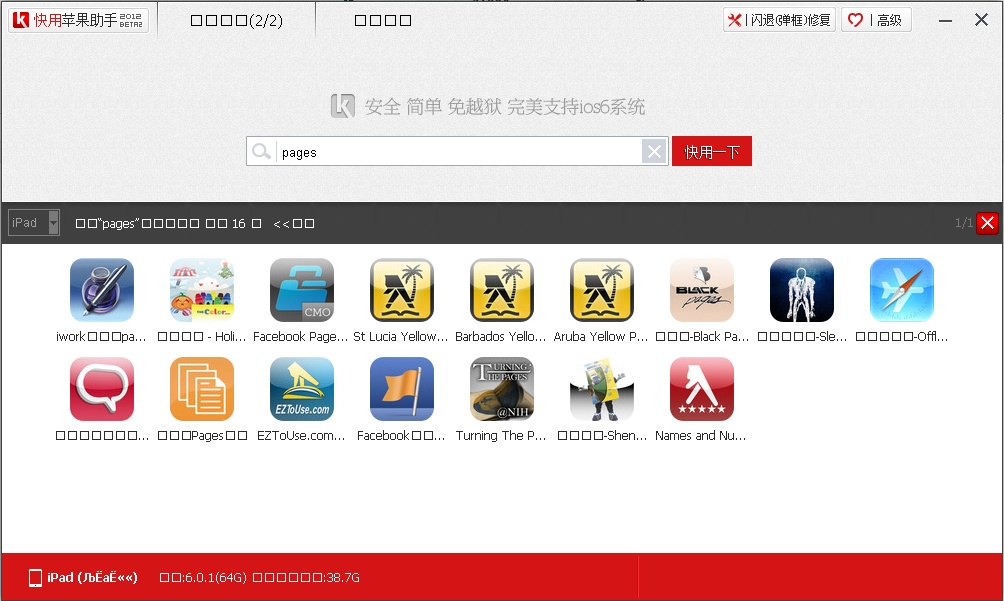Screen dimensions: 1004x601
Task: Click the 6.0.1(64G) version info text
Action: pyautogui.click(x=203, y=578)
